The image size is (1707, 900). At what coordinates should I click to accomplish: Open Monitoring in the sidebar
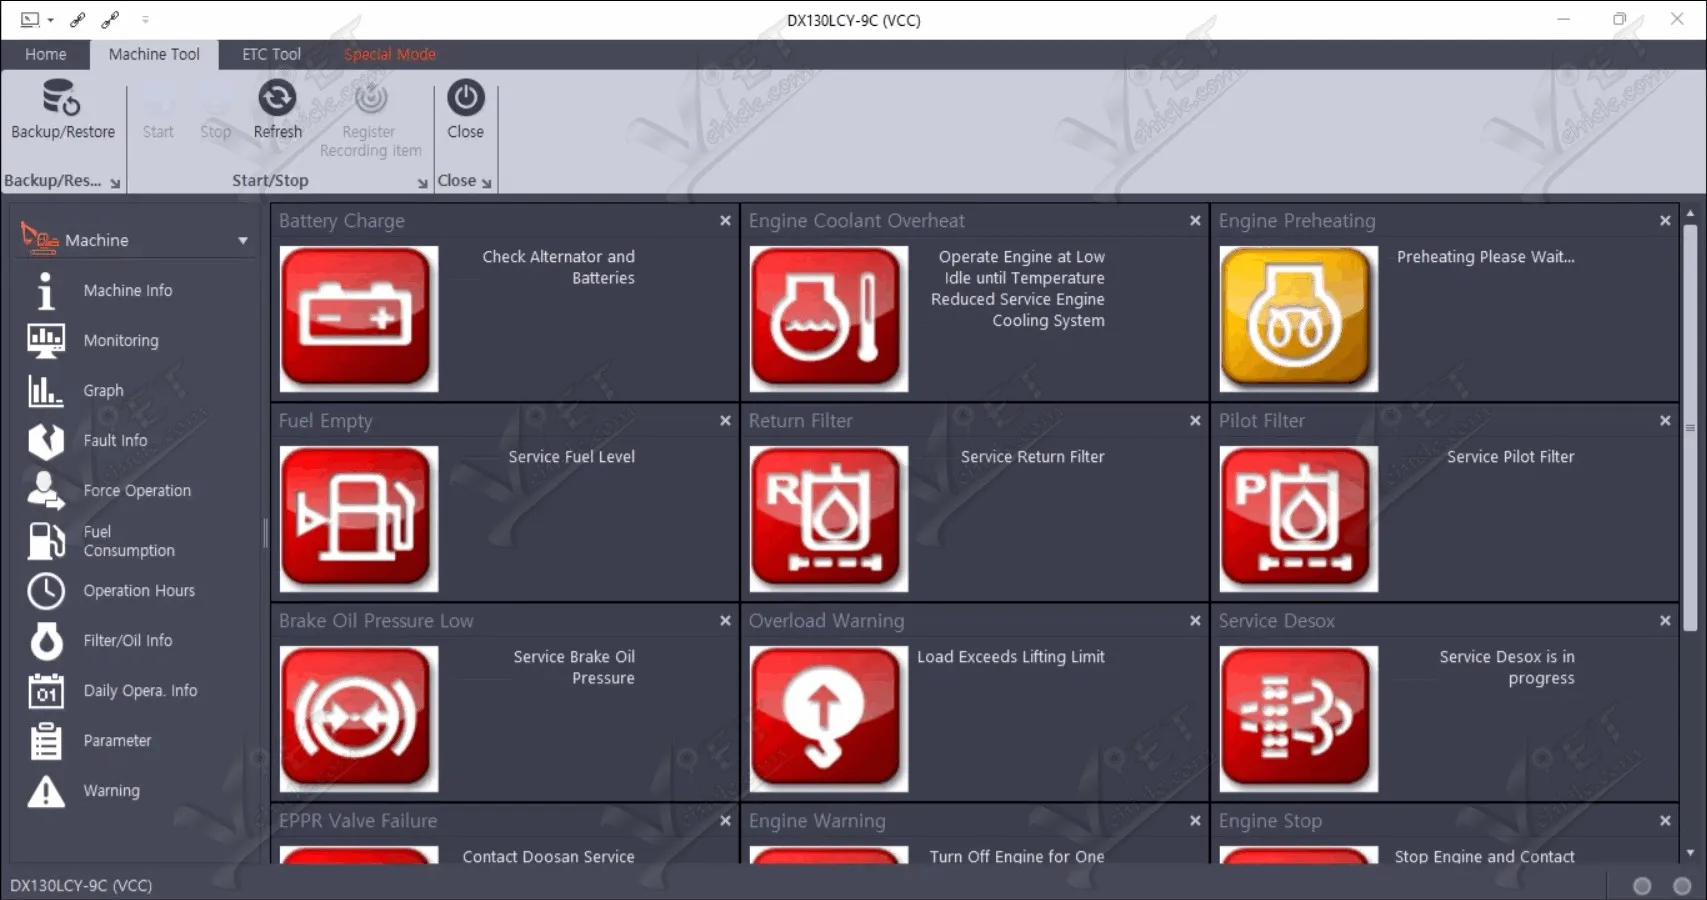pos(121,340)
